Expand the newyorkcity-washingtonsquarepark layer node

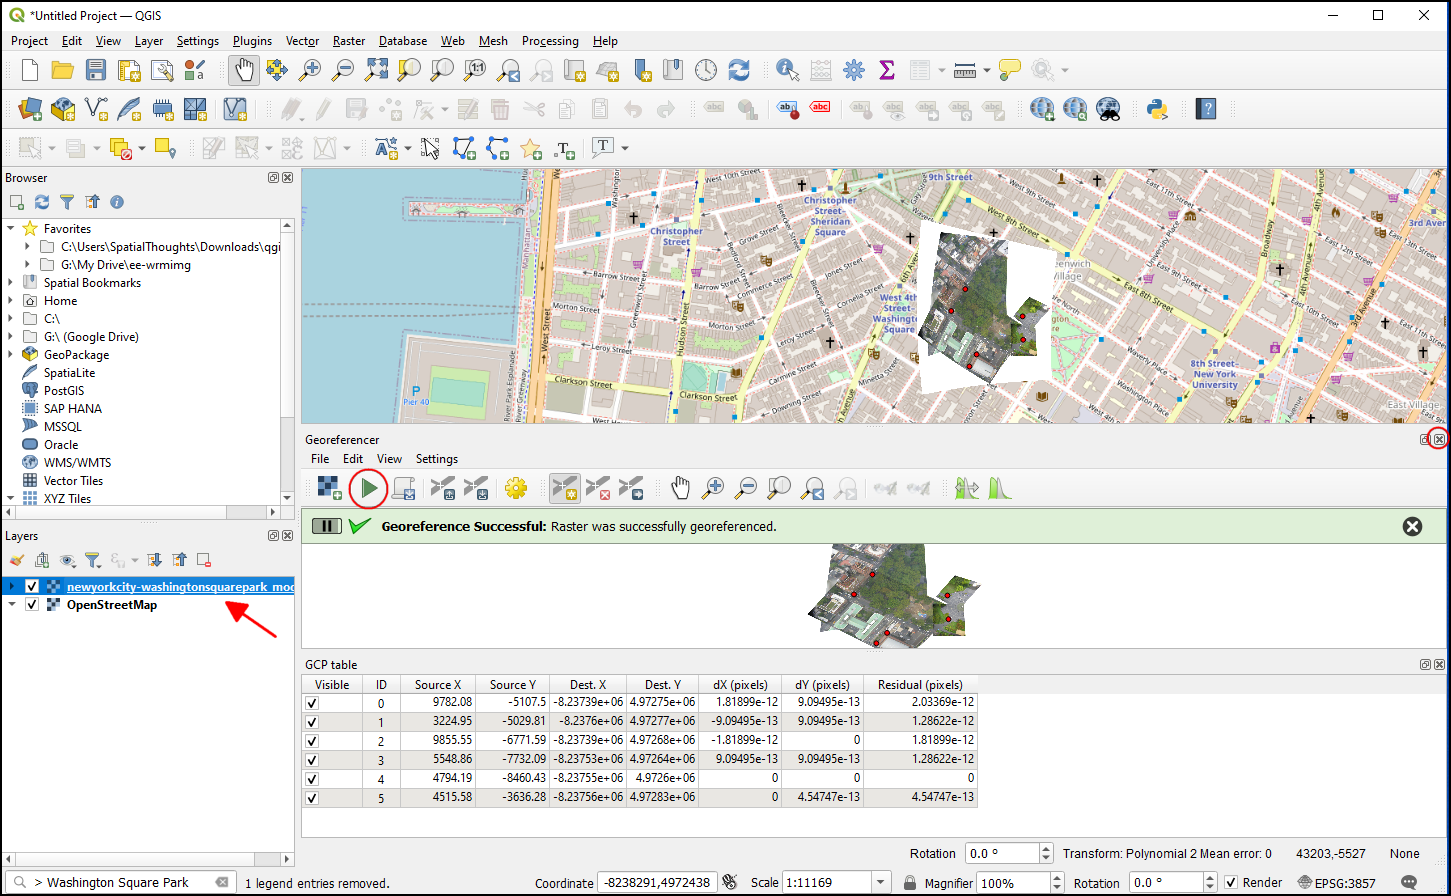tap(11, 587)
